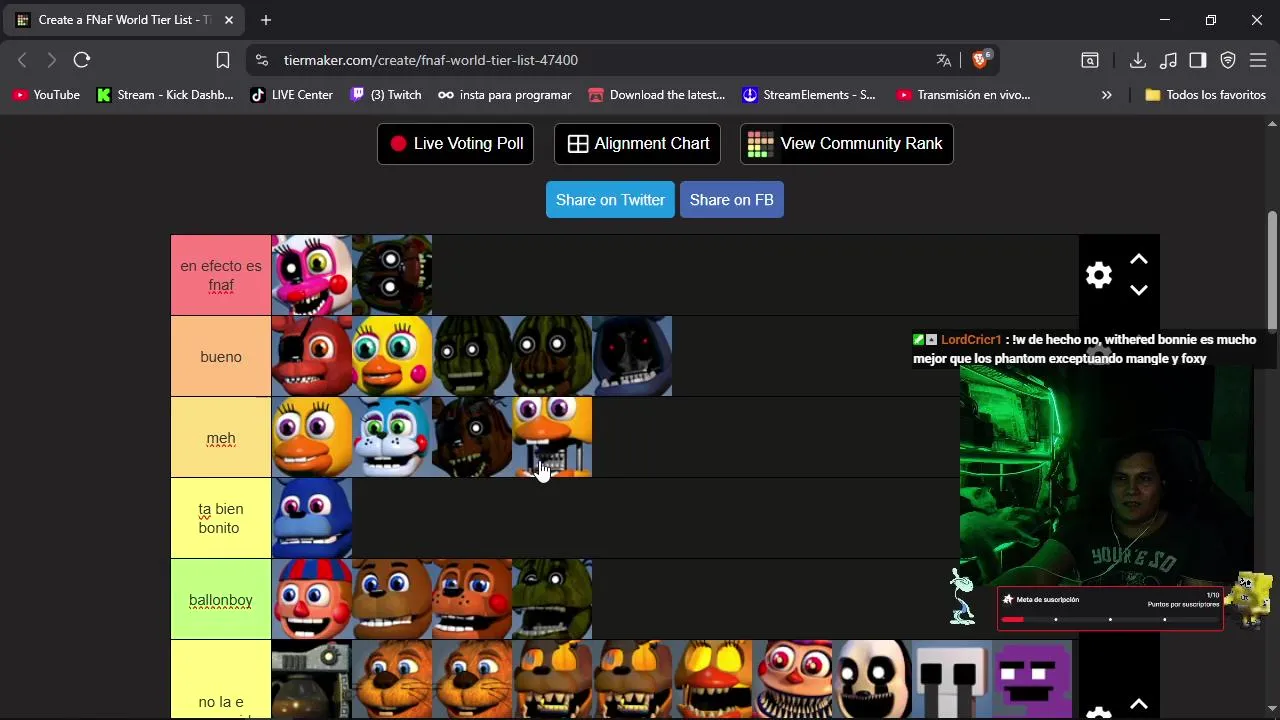Select green Springtrap thumbnail in 'ballonboy' row
1280x720 pixels.
[552, 600]
